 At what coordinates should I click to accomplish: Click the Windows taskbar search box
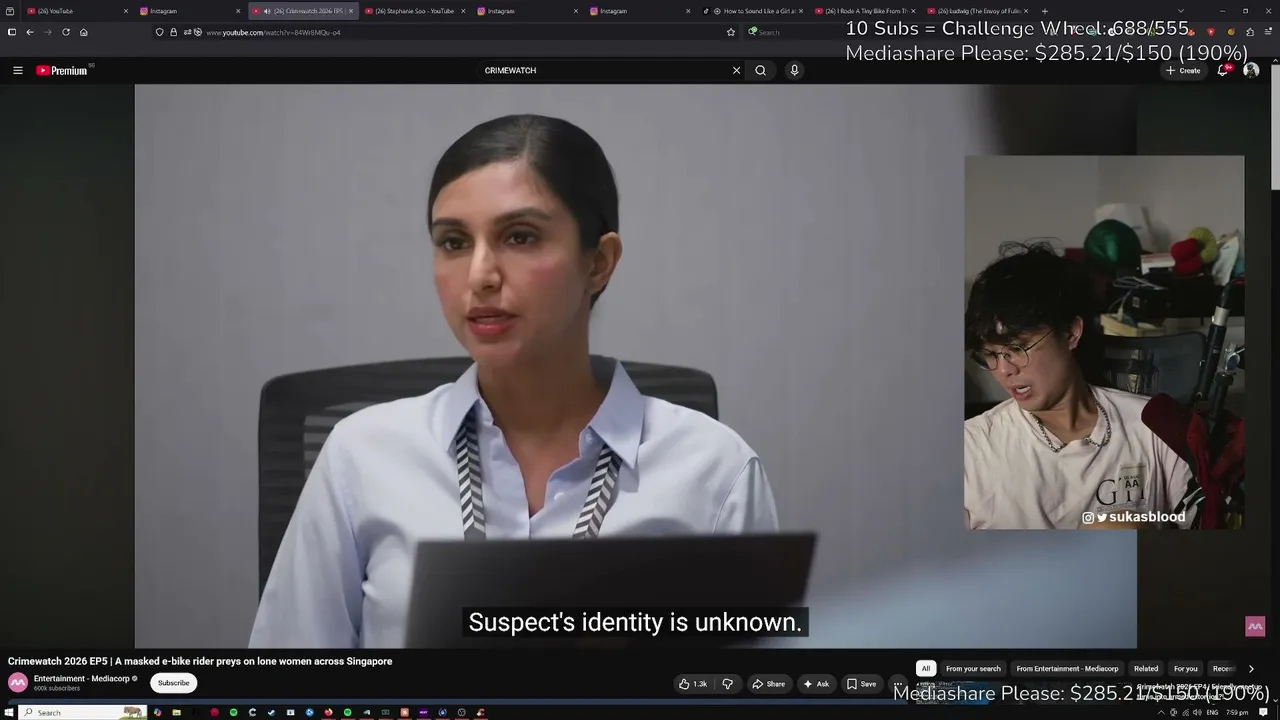pos(82,712)
